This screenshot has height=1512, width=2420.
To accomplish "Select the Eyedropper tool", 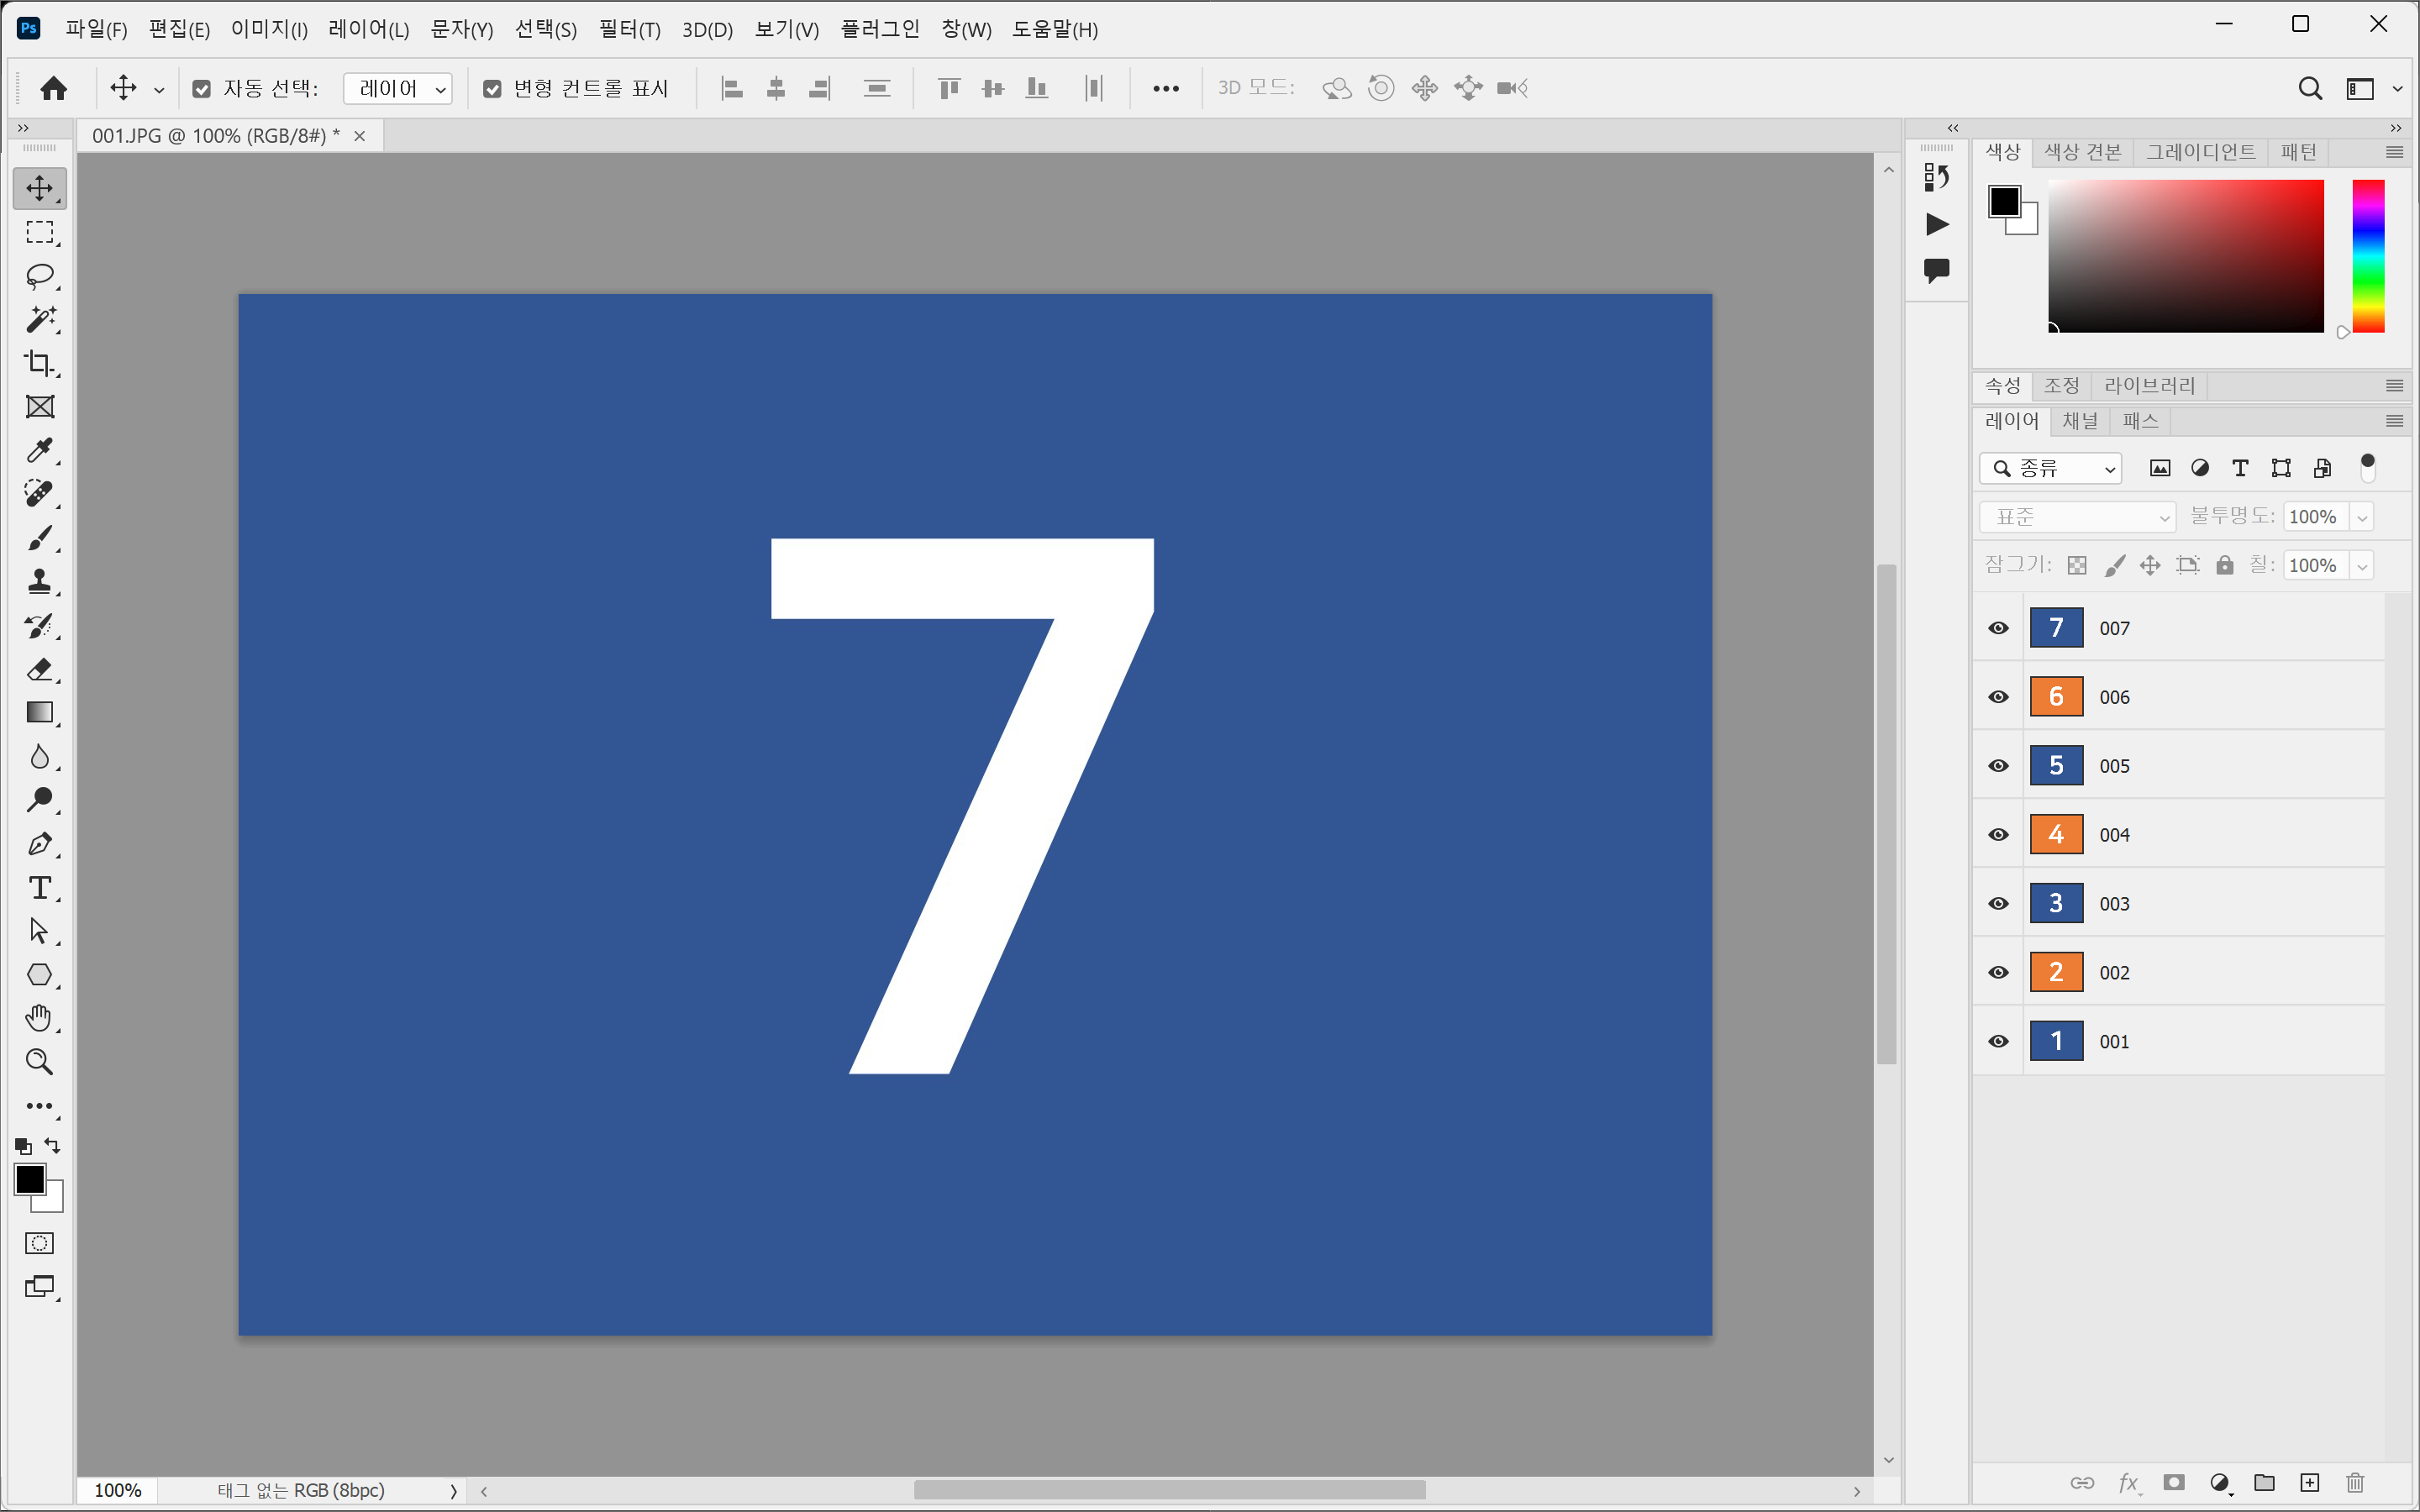I will [x=39, y=450].
